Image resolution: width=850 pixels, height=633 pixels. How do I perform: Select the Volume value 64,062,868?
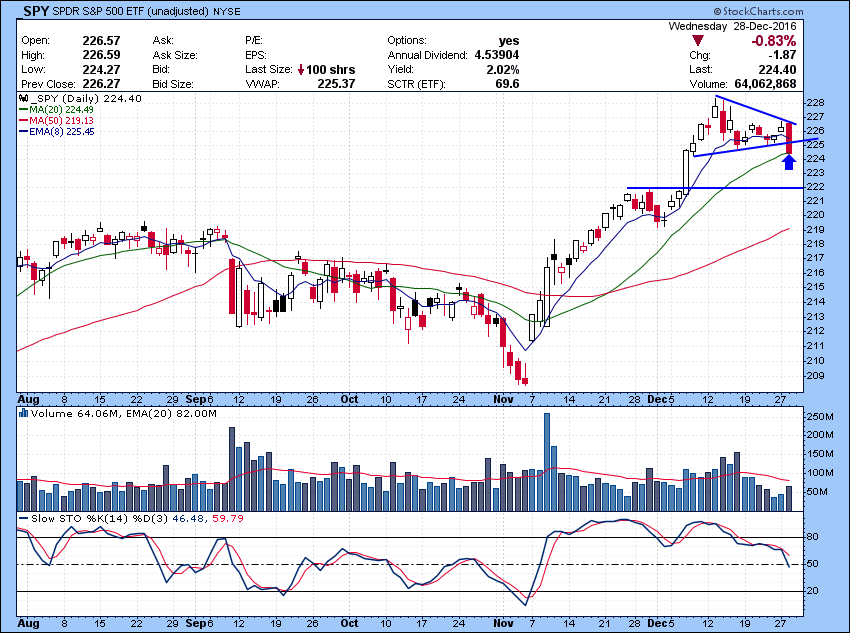[765, 84]
